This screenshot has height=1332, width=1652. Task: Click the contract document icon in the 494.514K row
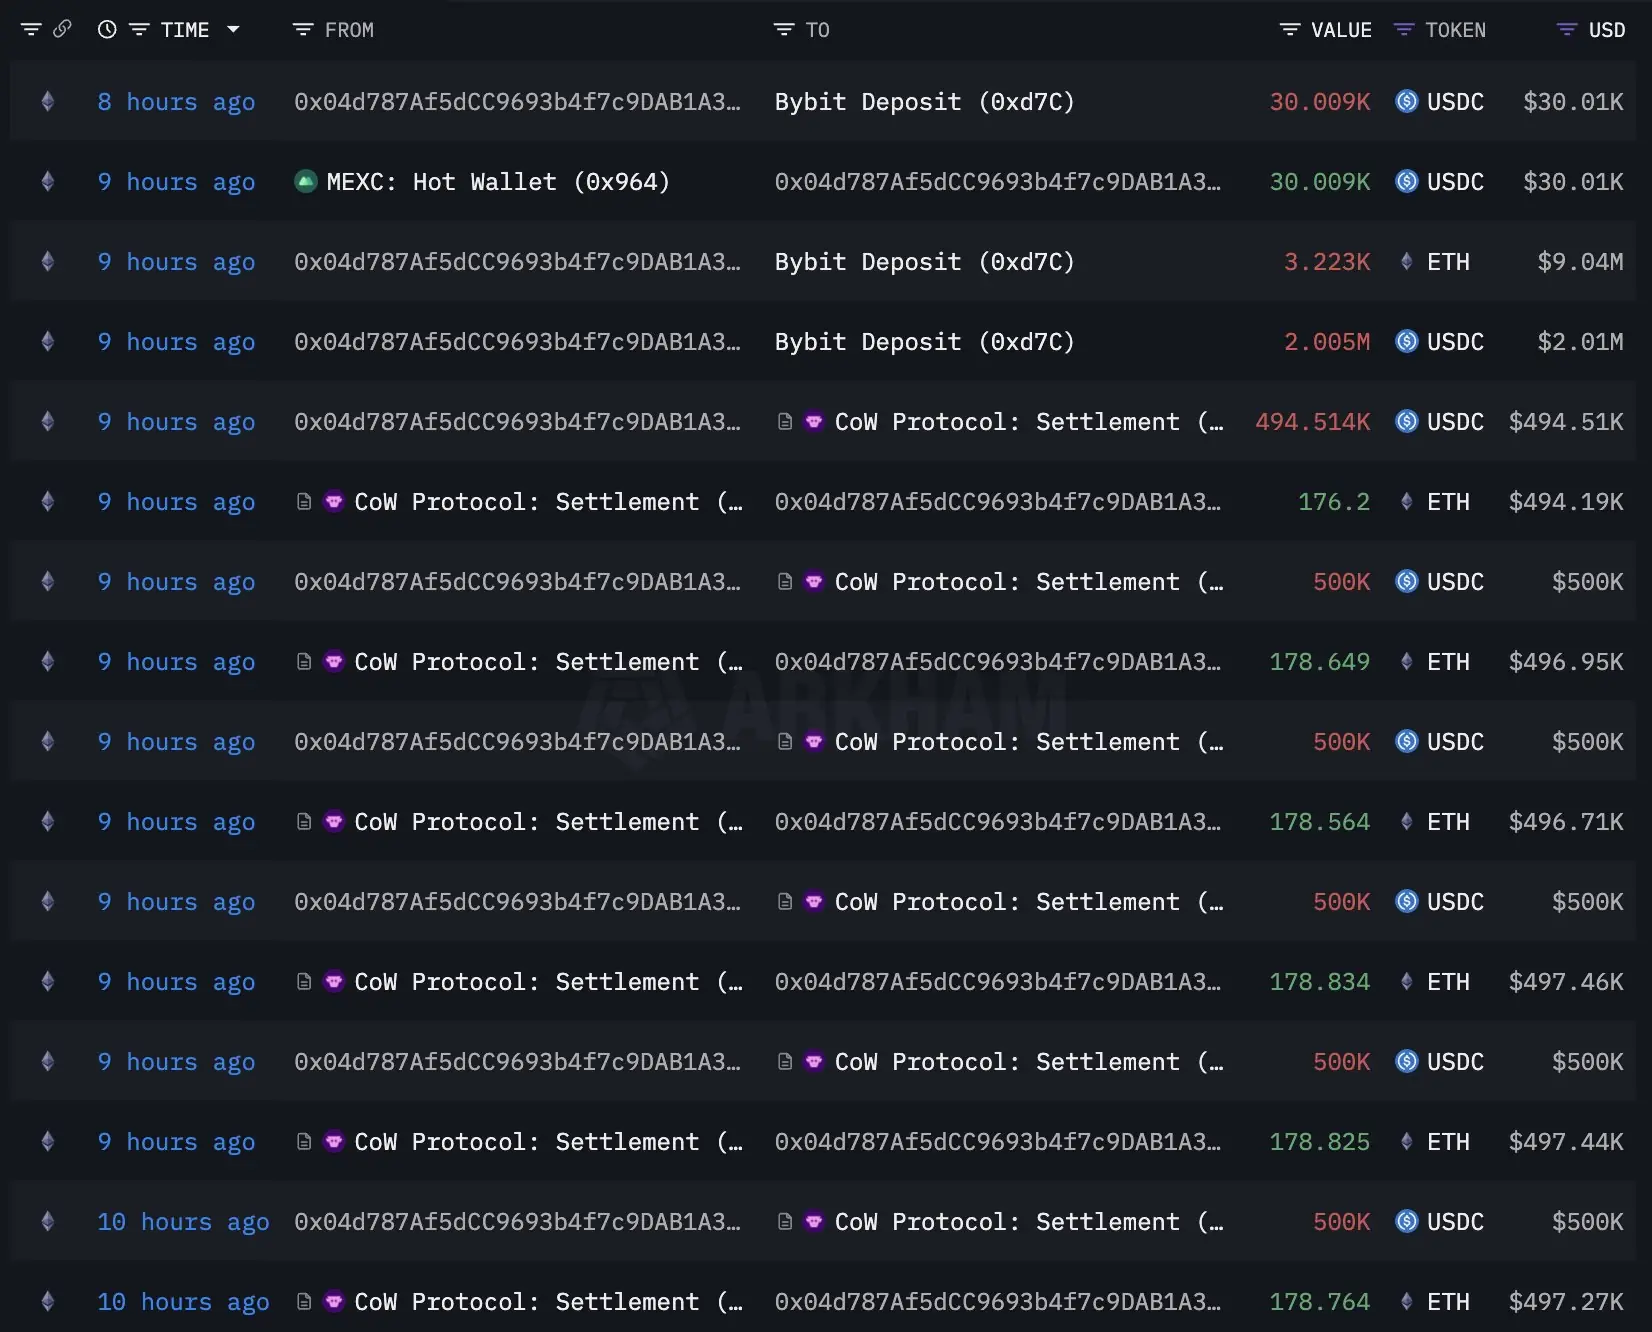(785, 421)
